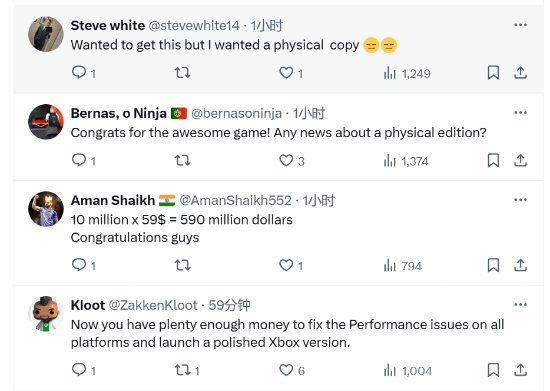View analytics with 1,374 views
Screen dimensions: 550x391
coord(406,161)
